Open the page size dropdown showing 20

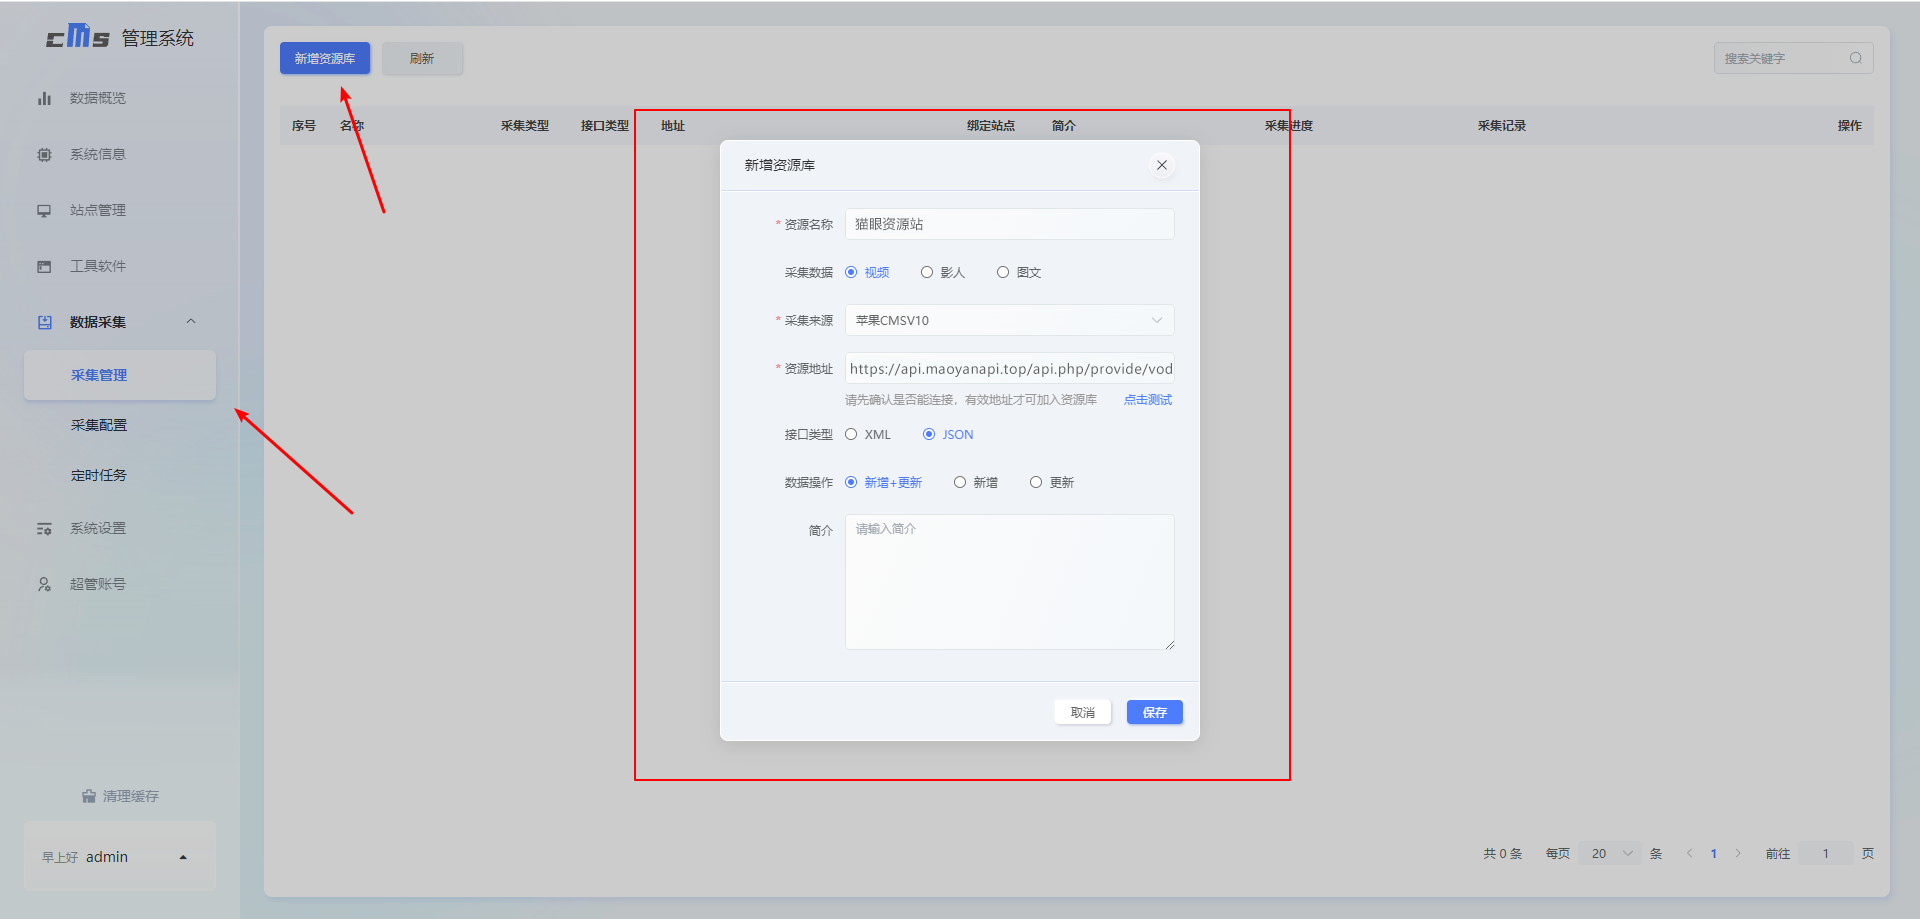pos(1610,853)
